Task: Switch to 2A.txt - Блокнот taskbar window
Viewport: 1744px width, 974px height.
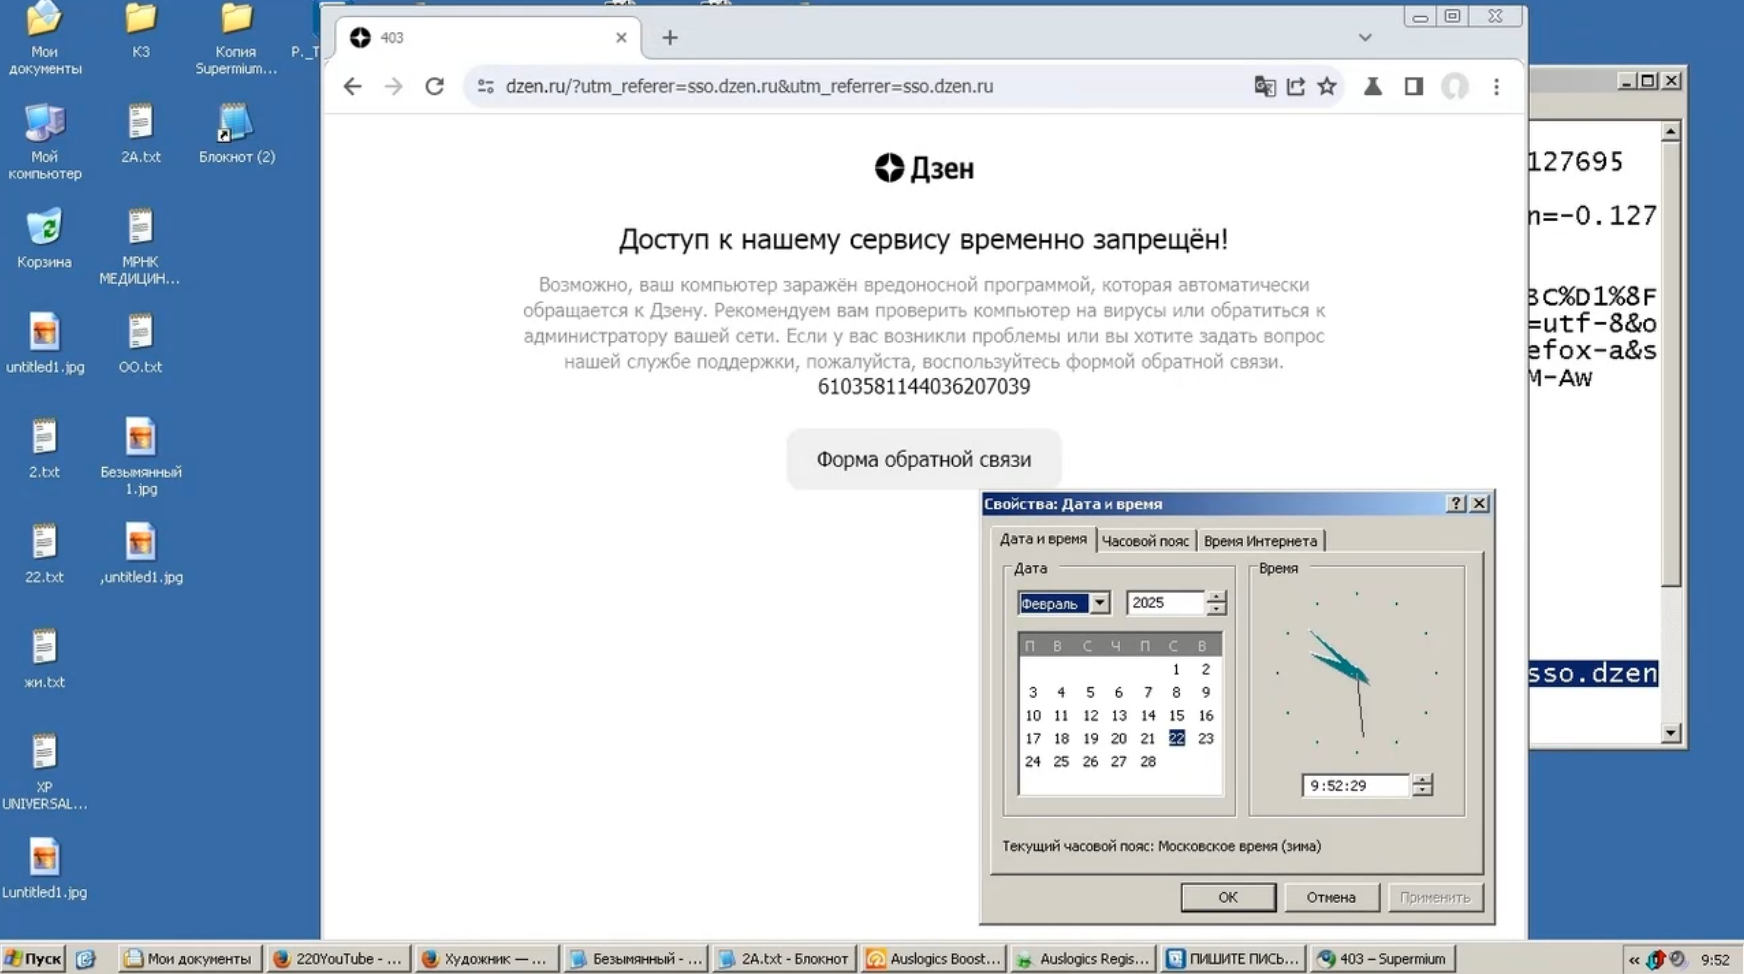Action: pos(784,958)
